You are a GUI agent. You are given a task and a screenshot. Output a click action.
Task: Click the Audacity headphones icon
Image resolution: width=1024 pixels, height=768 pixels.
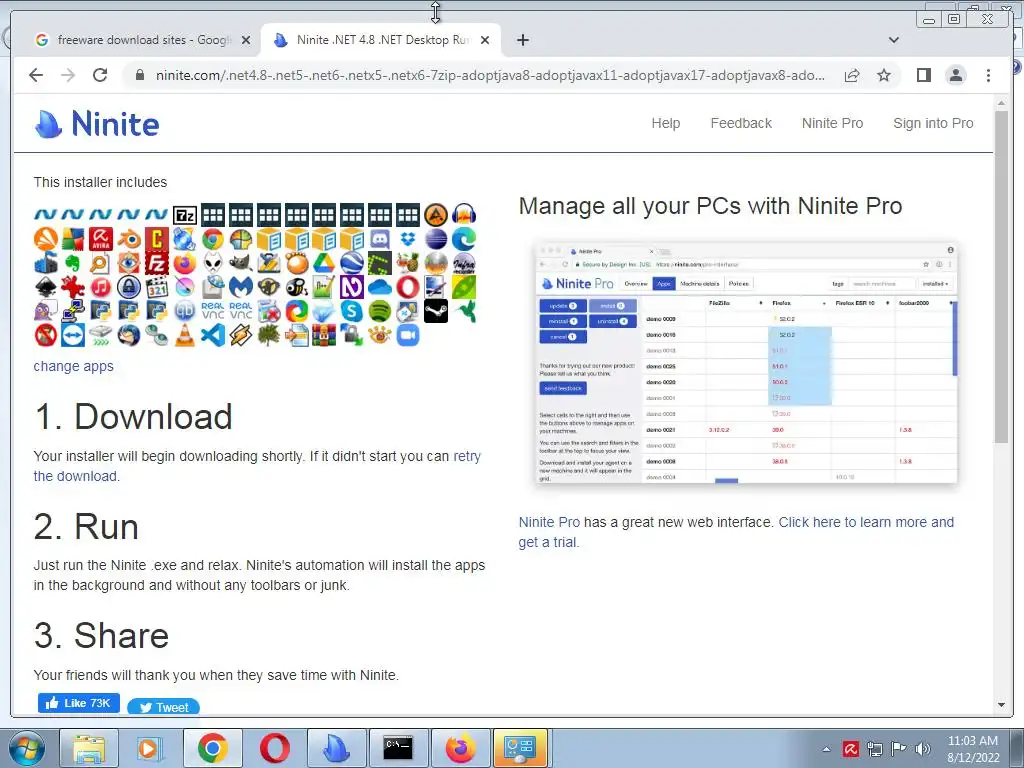(x=464, y=215)
